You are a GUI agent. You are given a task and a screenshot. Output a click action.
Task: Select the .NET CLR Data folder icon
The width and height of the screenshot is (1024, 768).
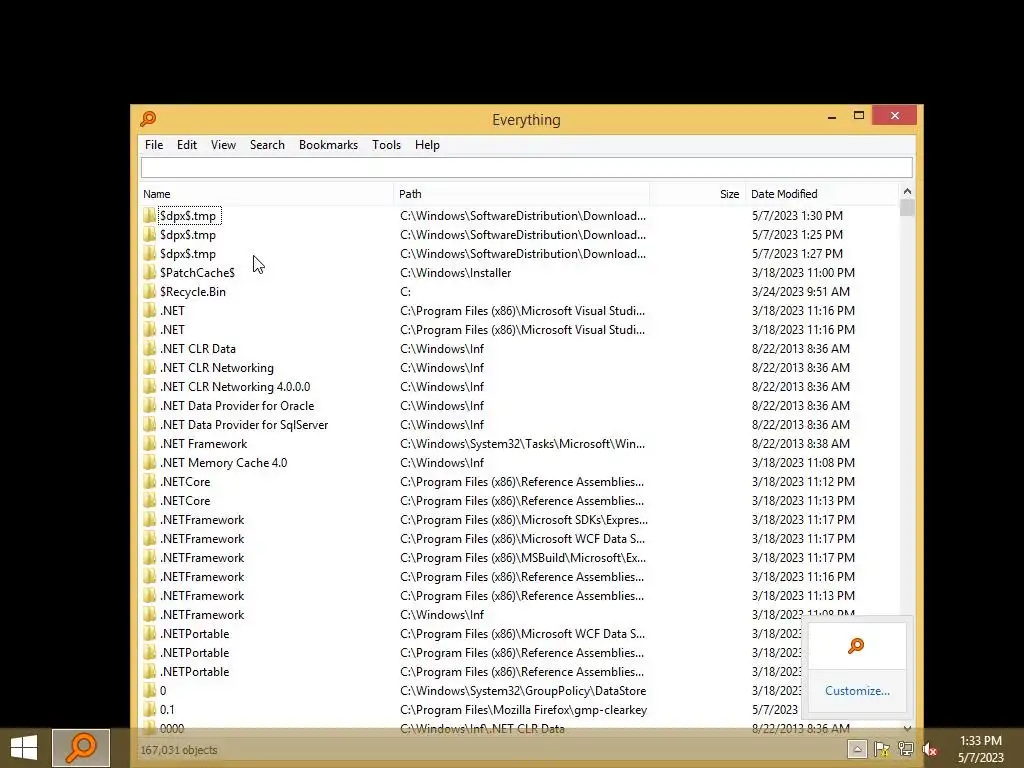[x=150, y=348]
